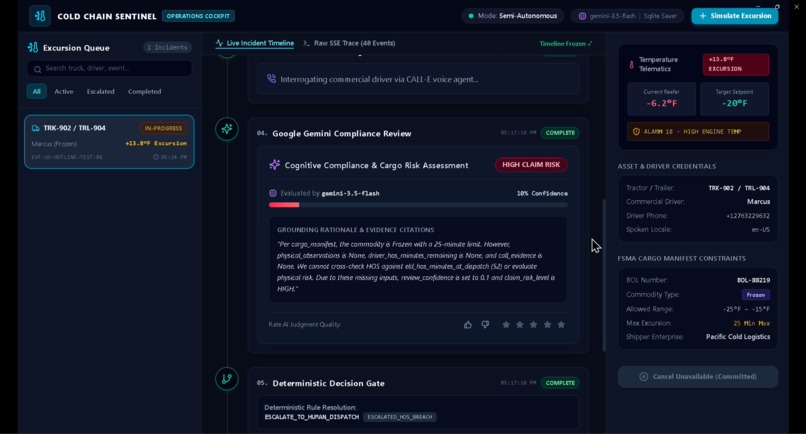Click the Cold Chain Sentinel logo icon
Screen dimensions: 806x434
[40, 16]
